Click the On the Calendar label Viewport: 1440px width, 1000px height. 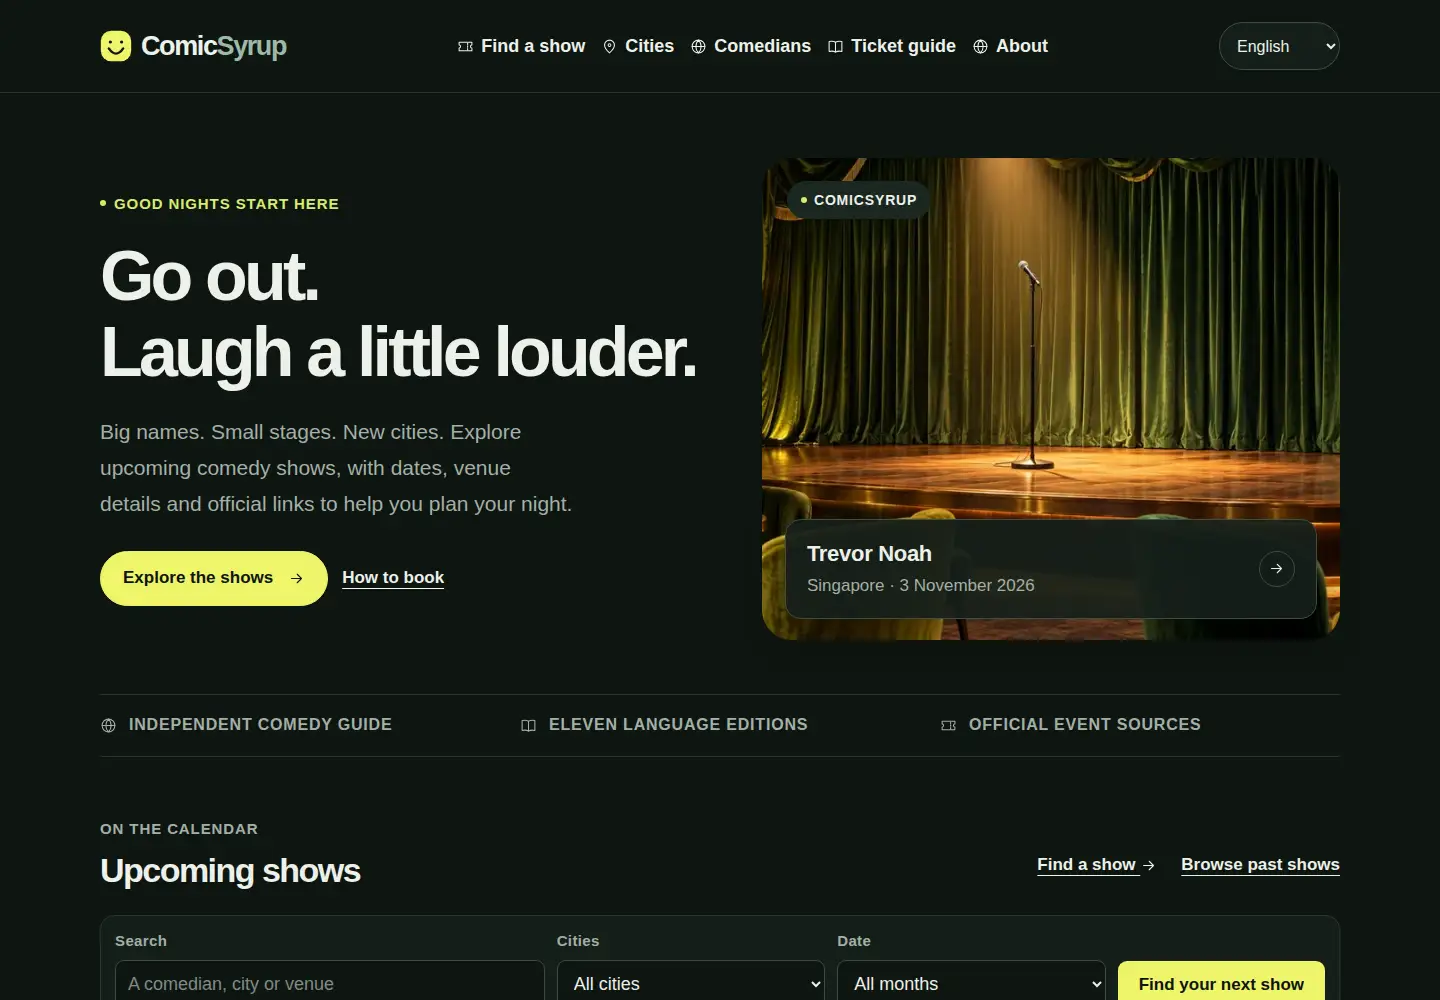[x=179, y=829]
